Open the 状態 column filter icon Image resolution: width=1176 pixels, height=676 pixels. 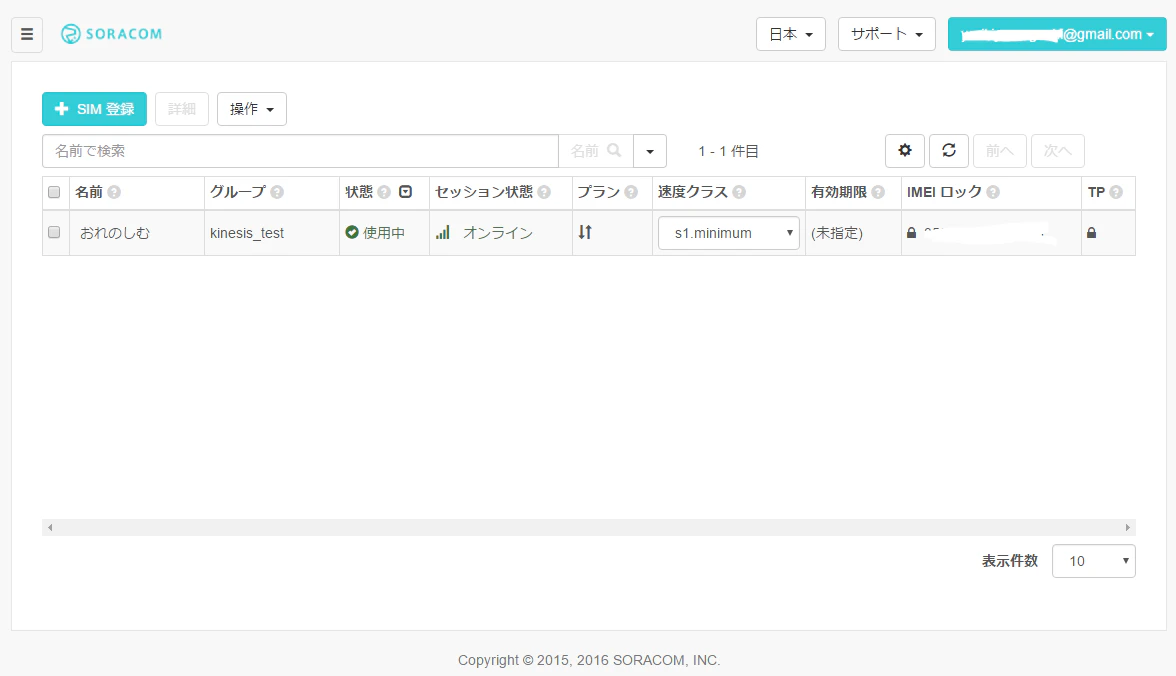click(x=406, y=192)
